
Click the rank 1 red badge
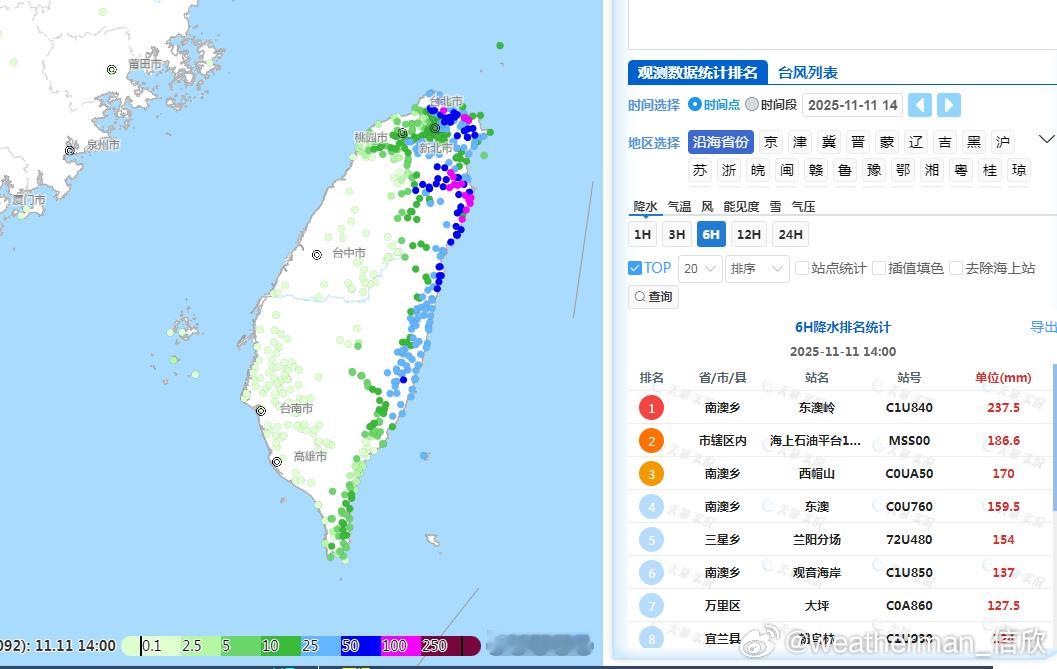tap(651, 408)
